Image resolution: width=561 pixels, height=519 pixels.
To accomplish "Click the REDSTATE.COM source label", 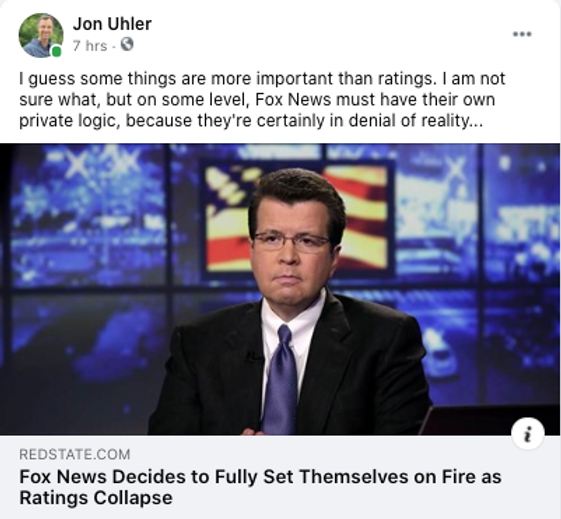I will [x=75, y=454].
